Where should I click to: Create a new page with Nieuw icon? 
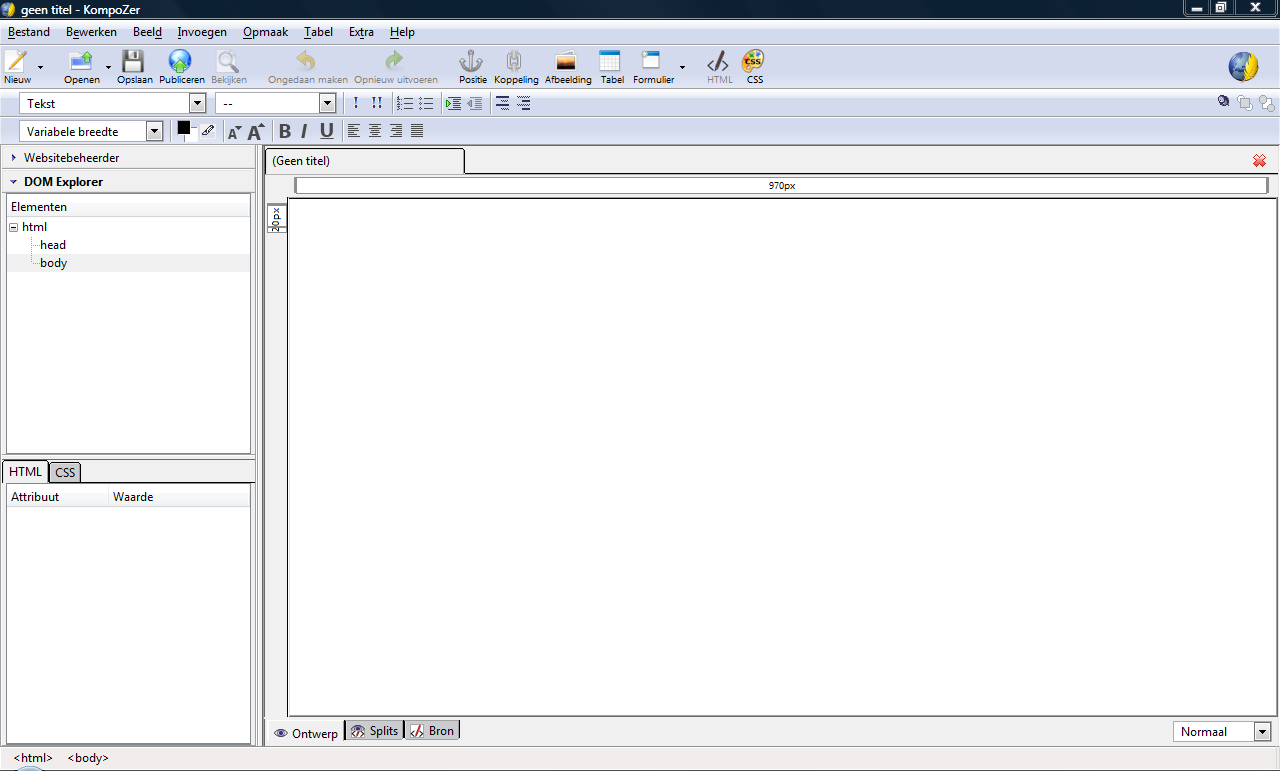pyautogui.click(x=17, y=67)
